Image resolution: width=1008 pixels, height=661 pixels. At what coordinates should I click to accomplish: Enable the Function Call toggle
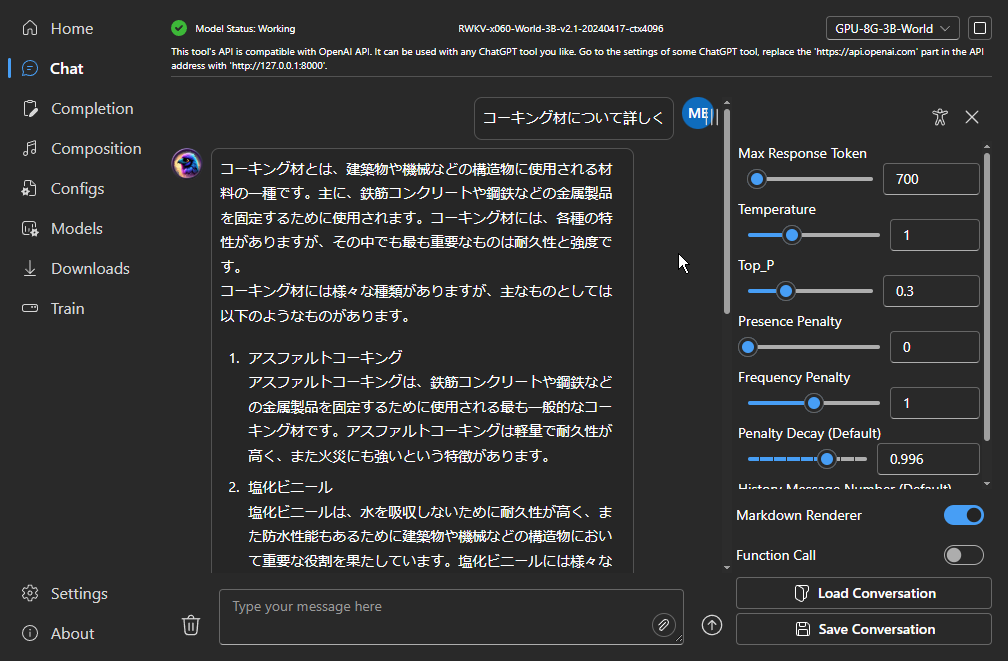coord(963,555)
